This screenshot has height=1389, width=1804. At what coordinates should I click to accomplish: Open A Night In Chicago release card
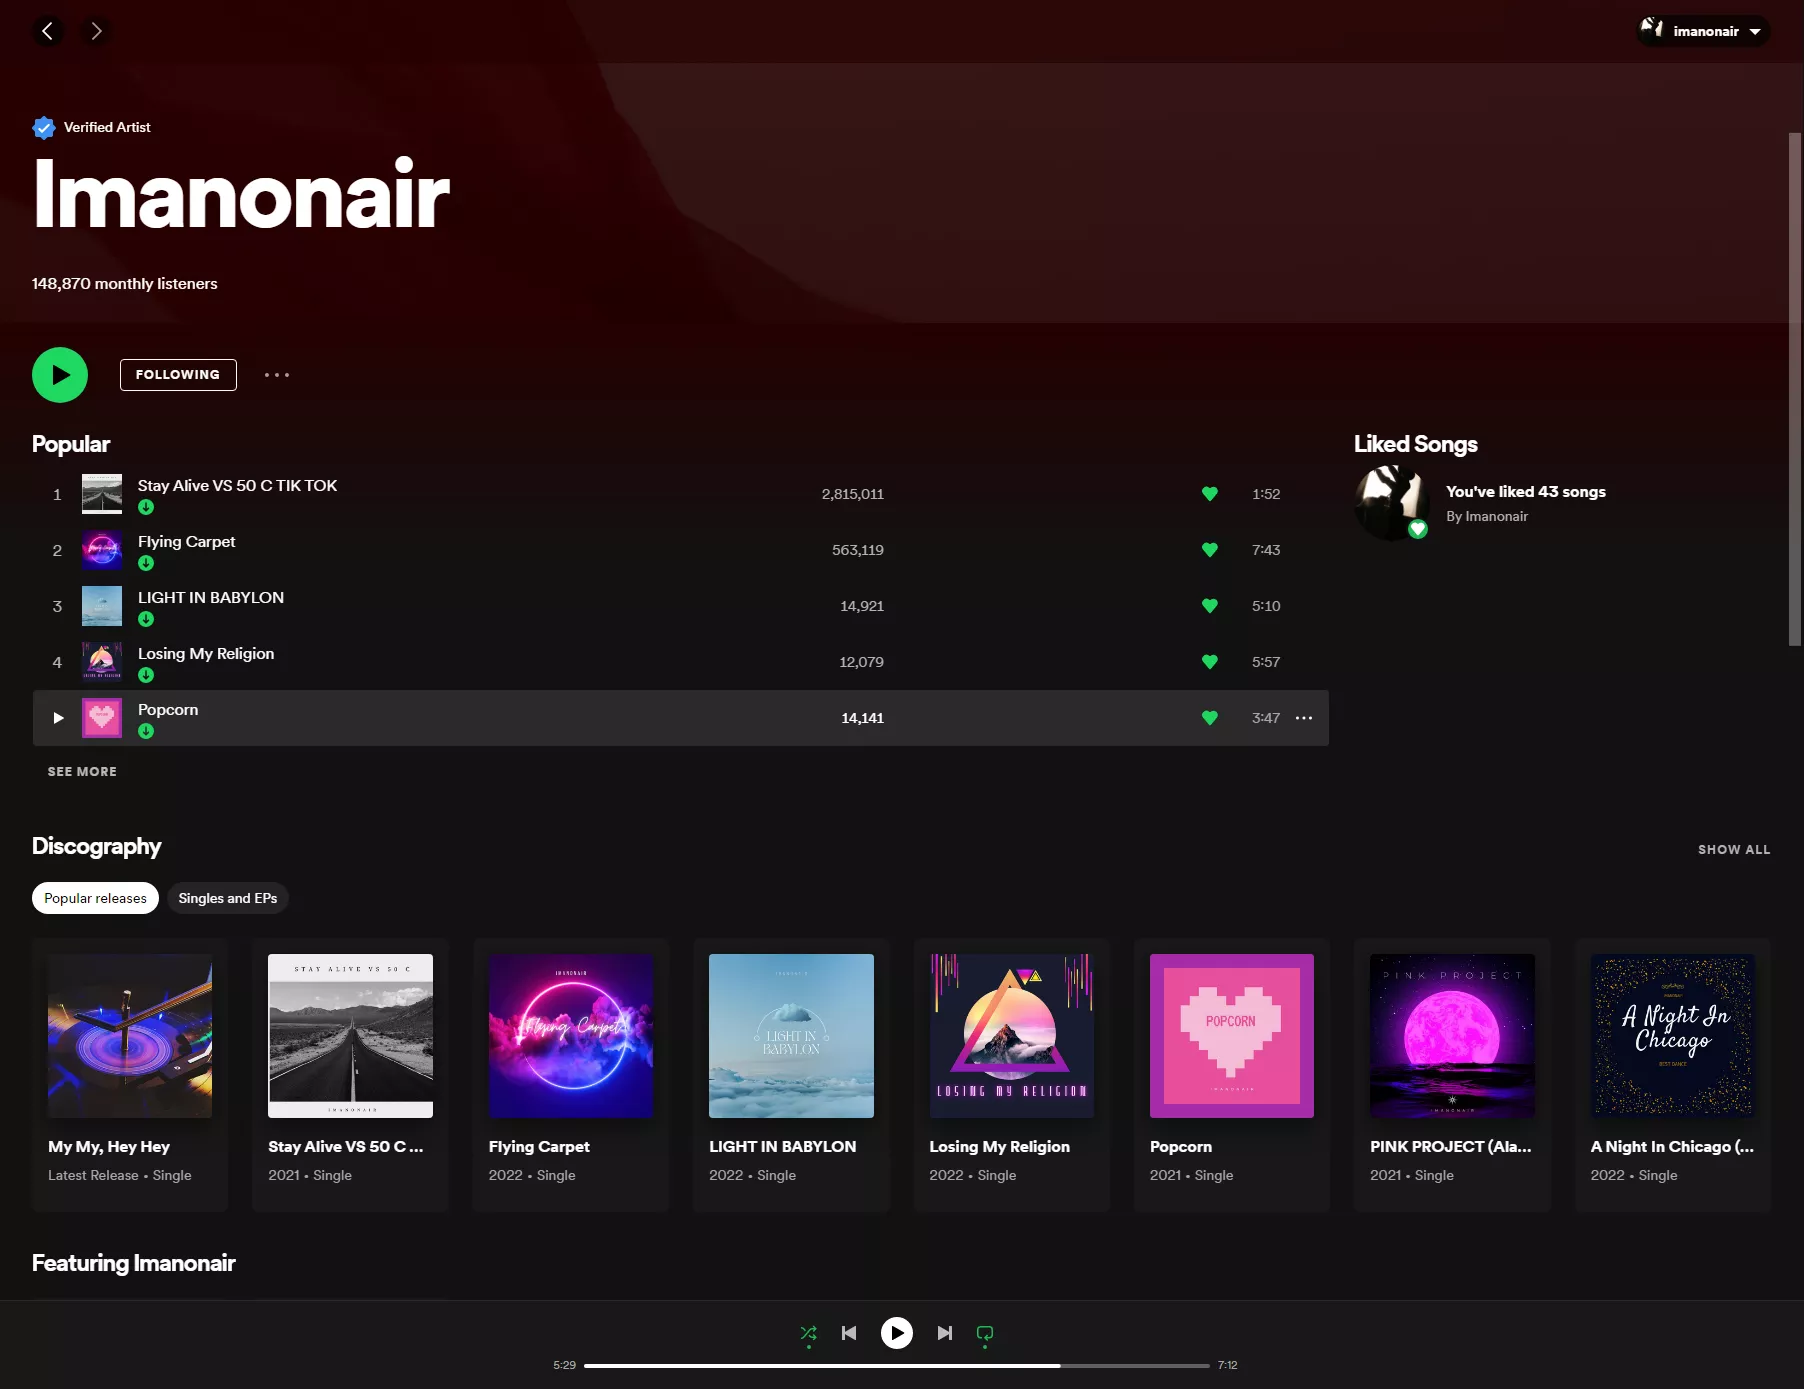1673,1075
